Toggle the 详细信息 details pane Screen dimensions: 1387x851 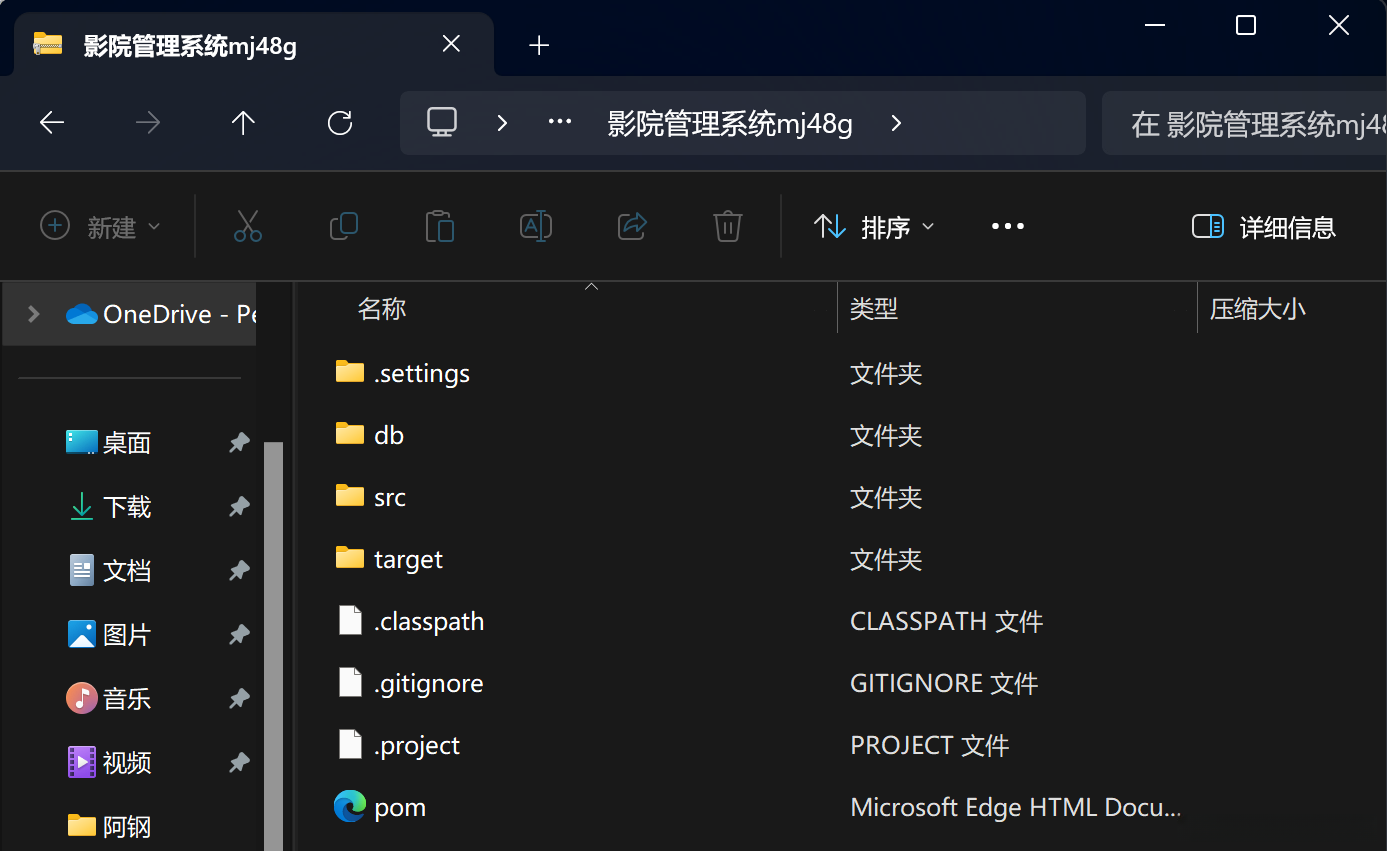pos(1264,227)
